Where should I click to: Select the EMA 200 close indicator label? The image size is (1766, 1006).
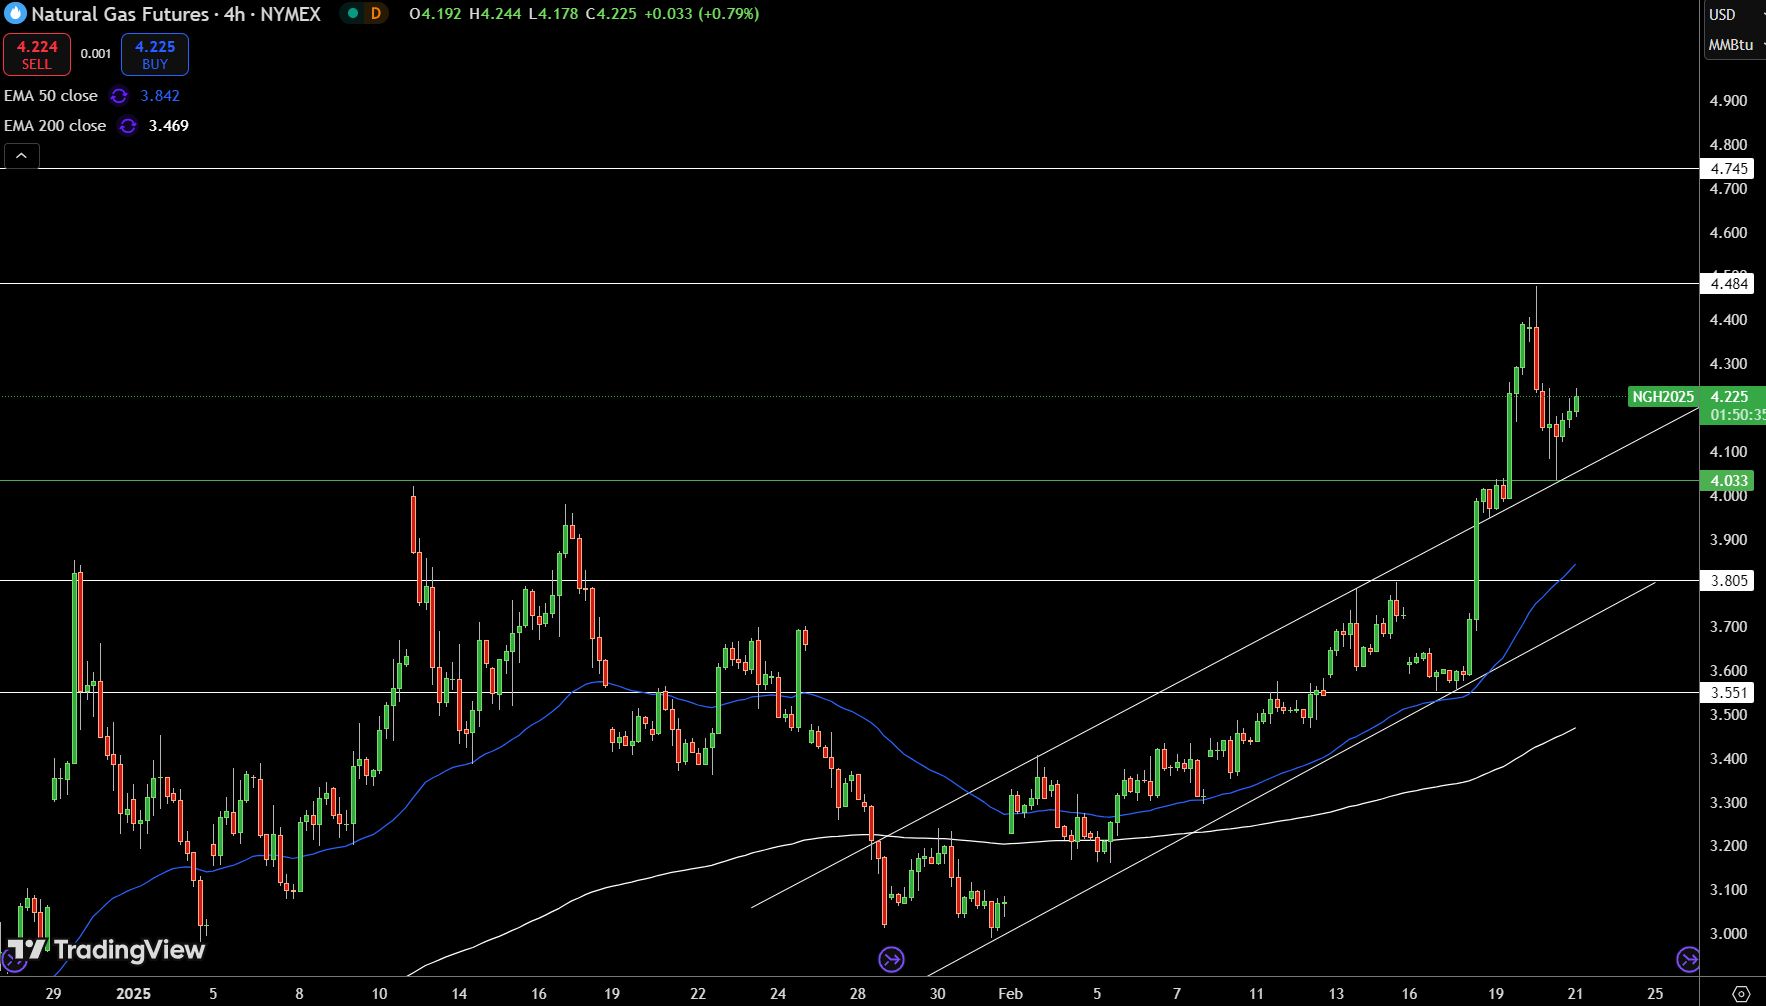click(55, 126)
